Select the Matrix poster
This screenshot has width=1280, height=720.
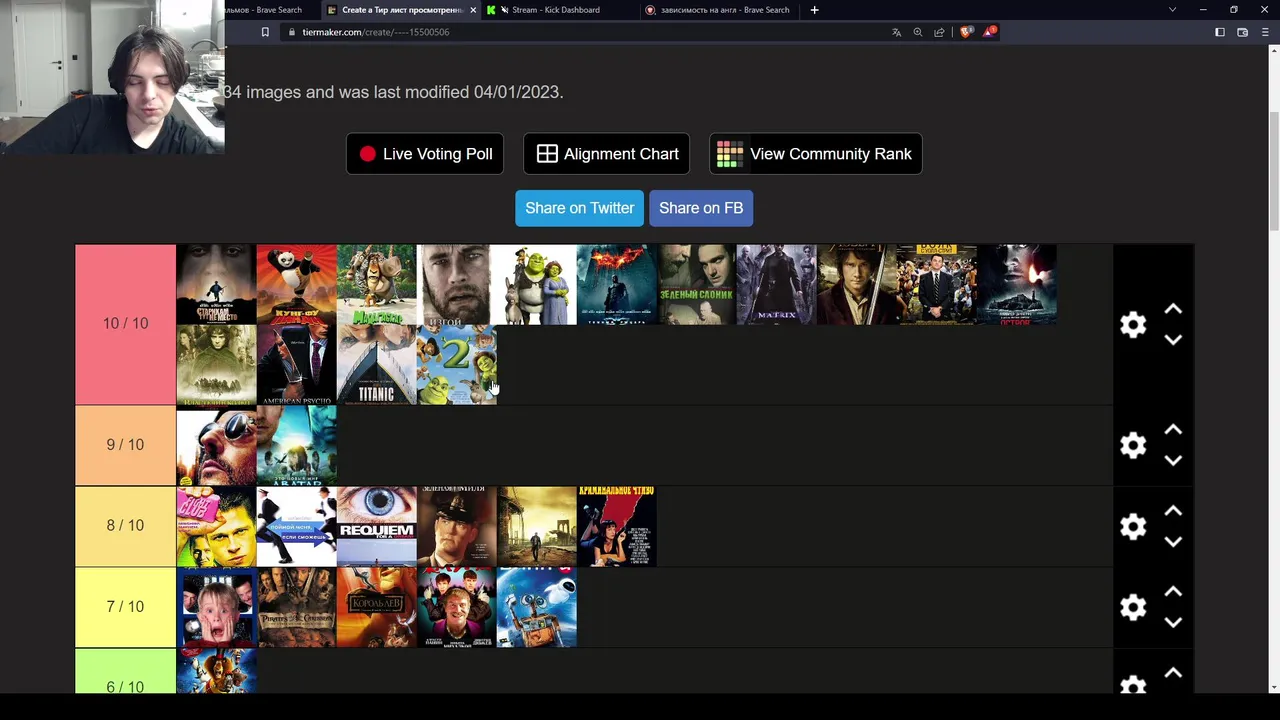[777, 284]
